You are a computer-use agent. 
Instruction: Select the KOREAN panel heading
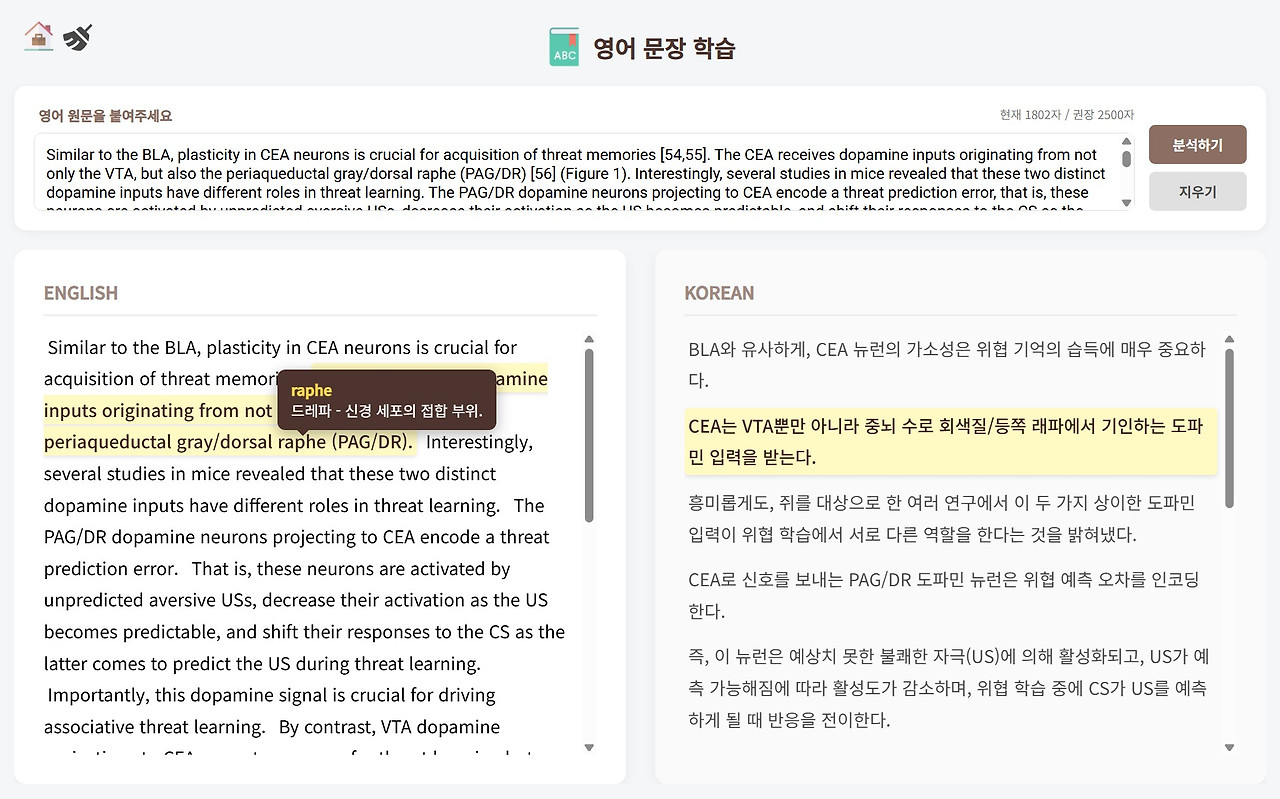click(719, 293)
